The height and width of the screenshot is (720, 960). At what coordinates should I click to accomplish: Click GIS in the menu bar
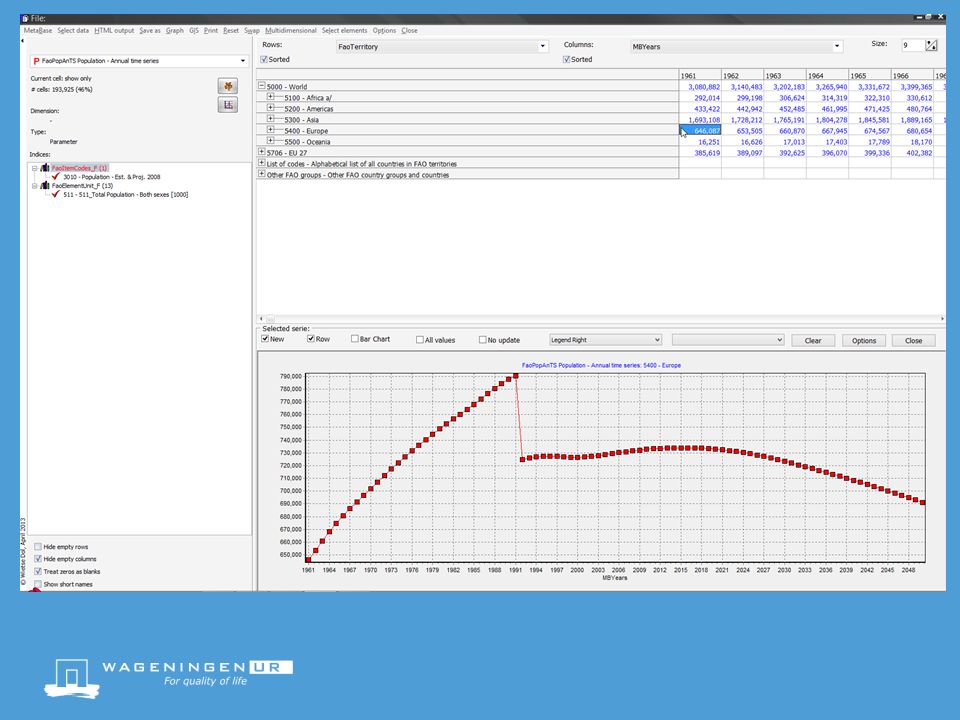tap(194, 31)
